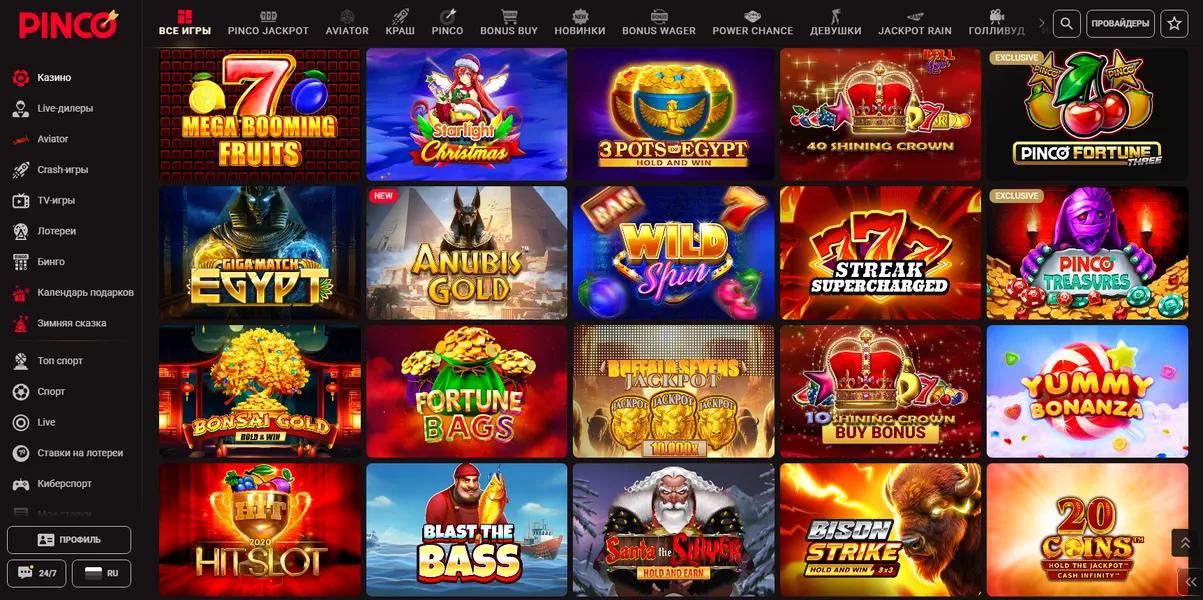Open Live-дилеры in the sidebar
The height and width of the screenshot is (600, 1203).
66,108
